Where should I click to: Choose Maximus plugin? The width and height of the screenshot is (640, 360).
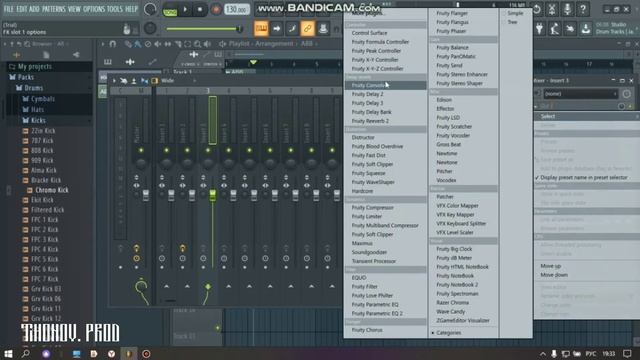362,243
